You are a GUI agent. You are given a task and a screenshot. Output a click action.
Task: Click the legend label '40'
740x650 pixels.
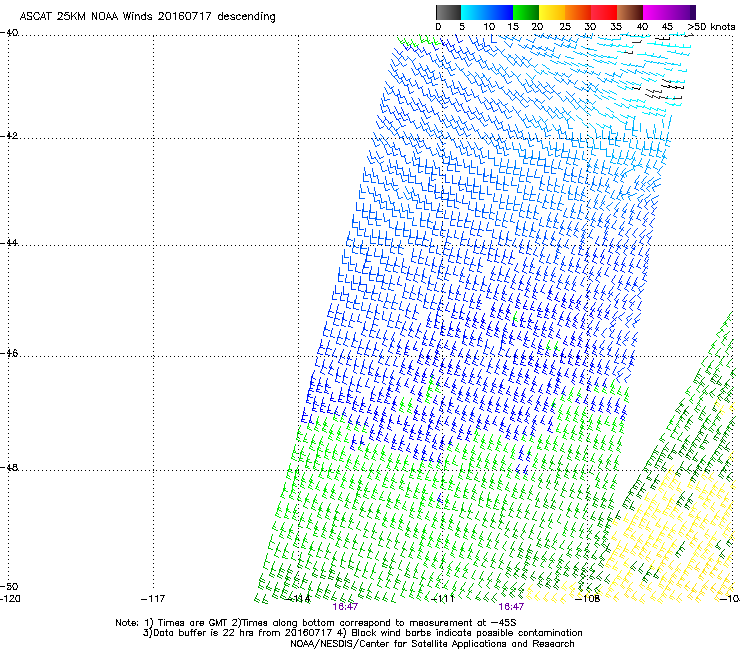coord(642,27)
